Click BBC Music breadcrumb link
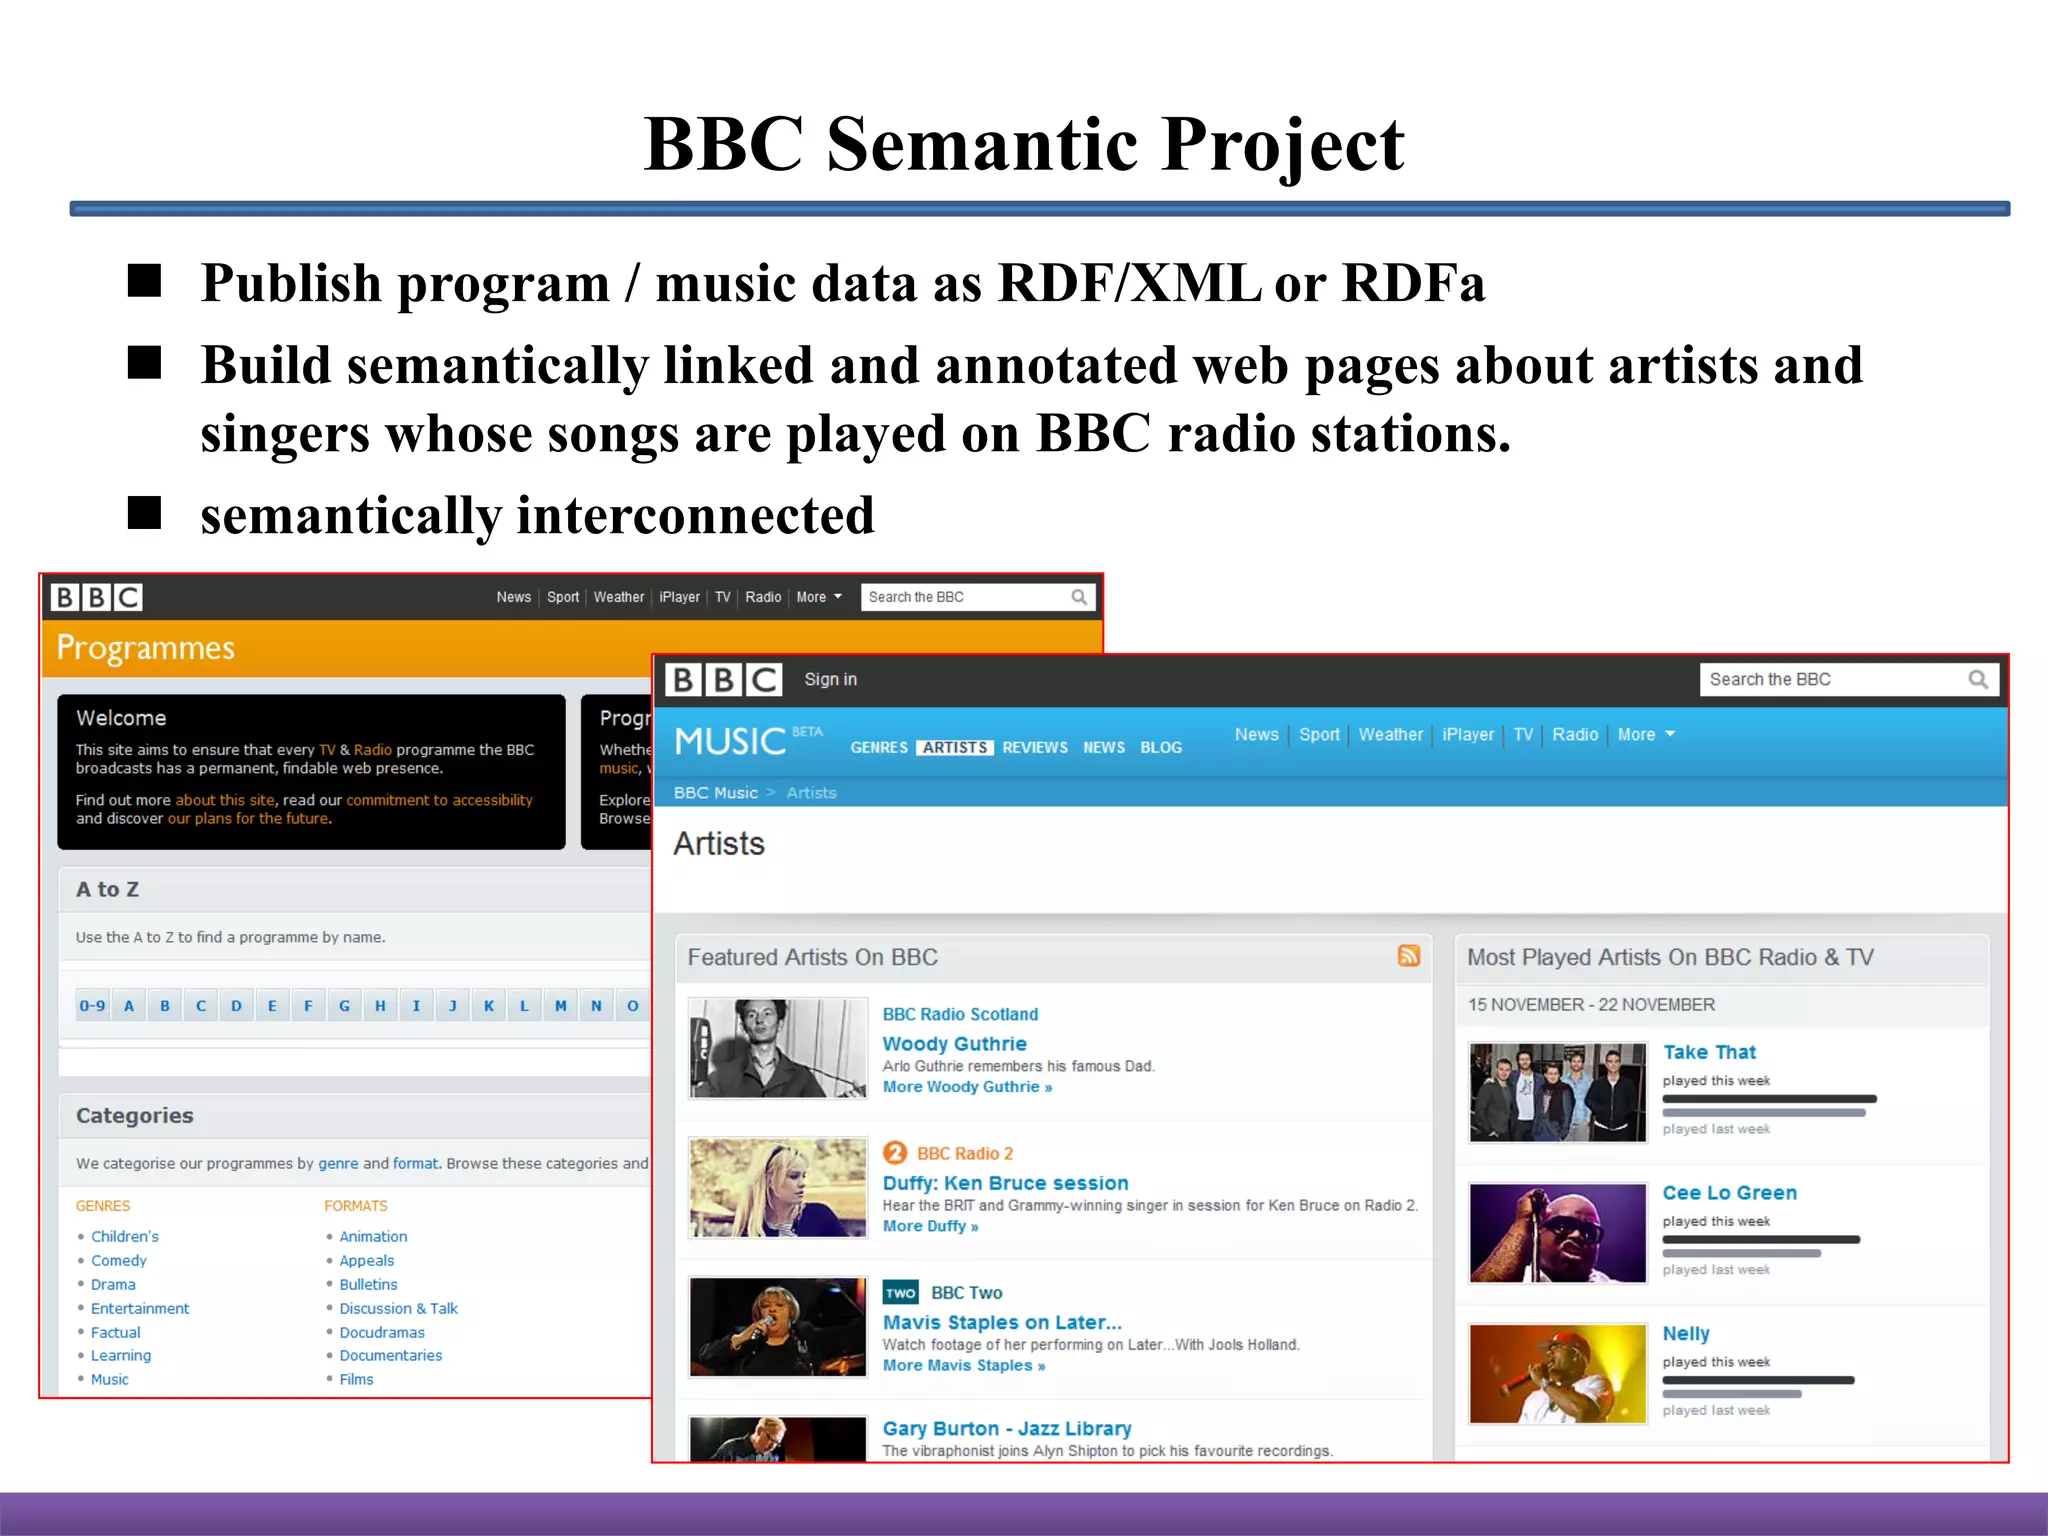 pyautogui.click(x=715, y=793)
